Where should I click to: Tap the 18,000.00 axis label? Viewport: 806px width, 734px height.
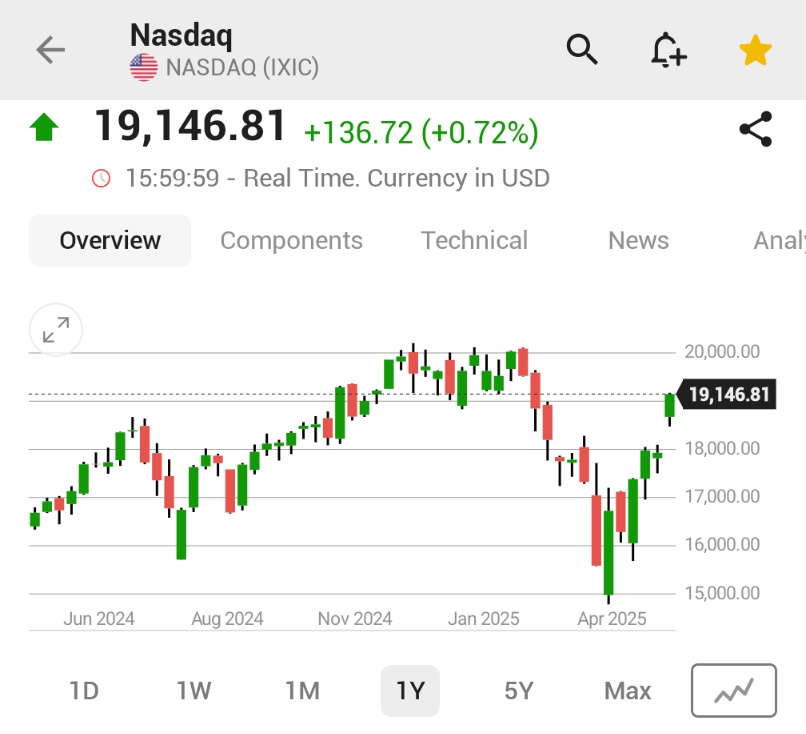tap(722, 448)
